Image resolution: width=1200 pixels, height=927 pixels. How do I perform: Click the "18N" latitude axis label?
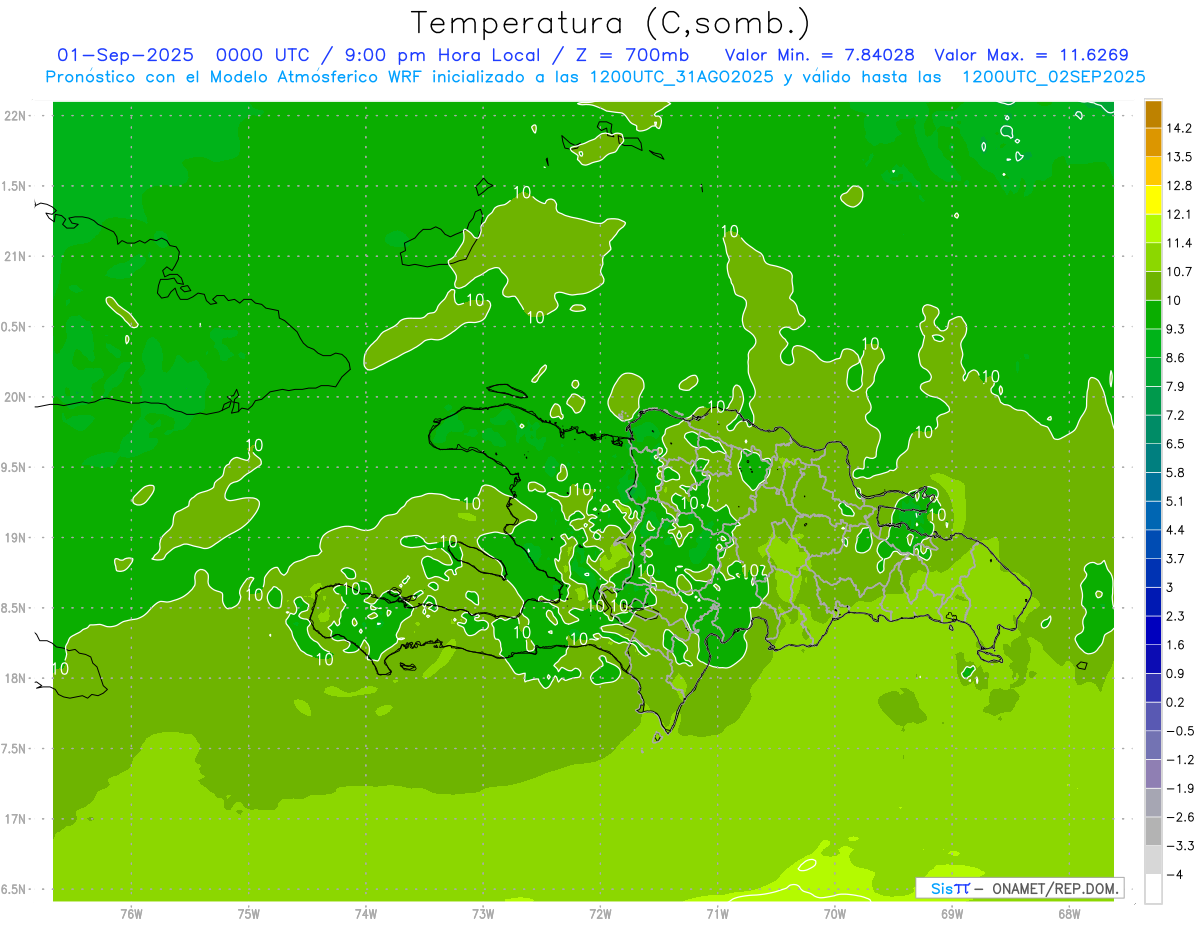[x=17, y=679]
